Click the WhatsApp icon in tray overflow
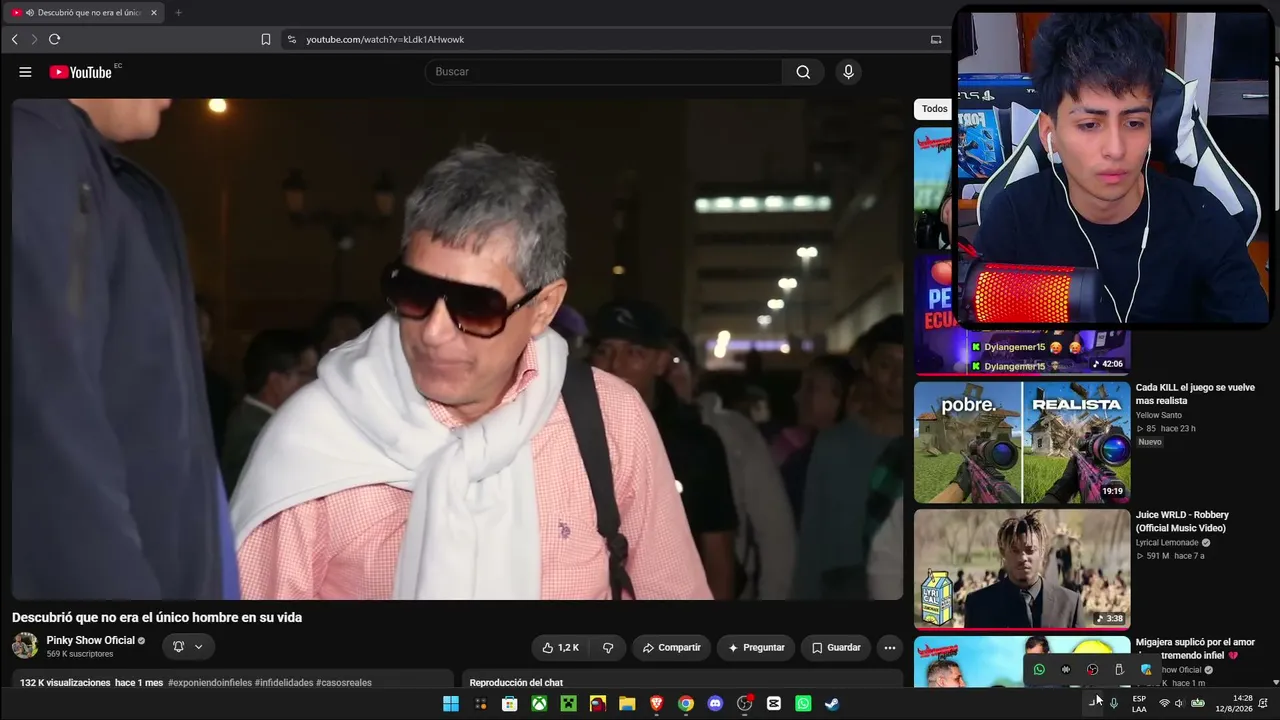Screen dimensions: 1280x720 1039,670
